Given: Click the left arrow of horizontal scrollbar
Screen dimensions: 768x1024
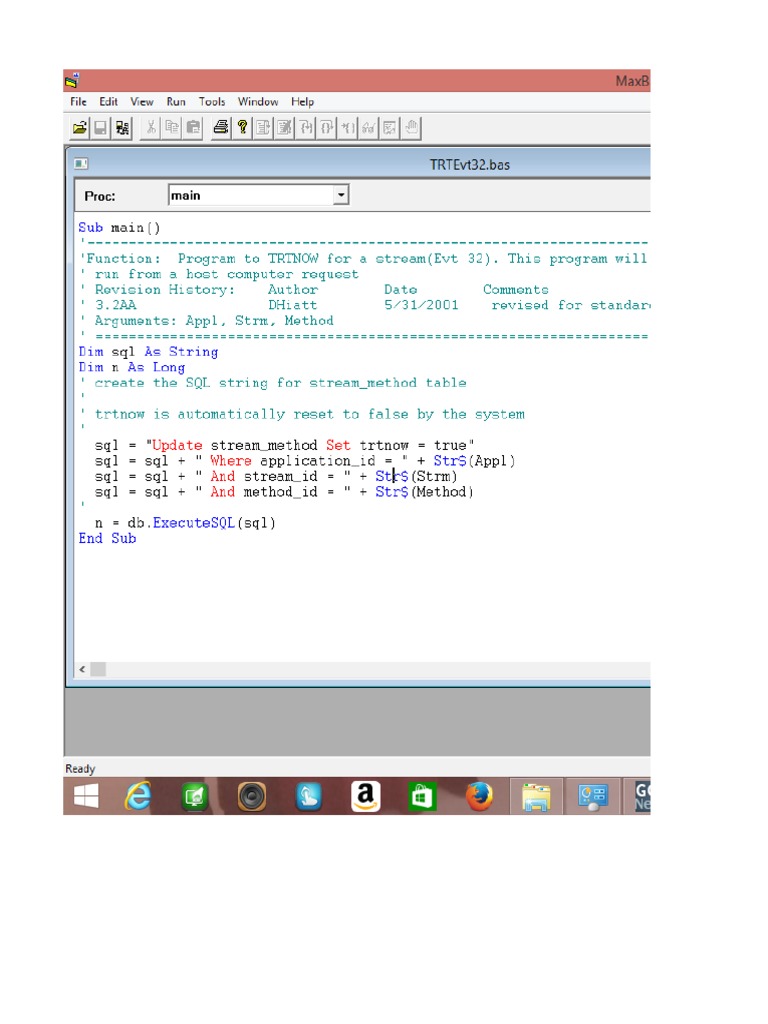Looking at the screenshot, I should [x=82, y=668].
